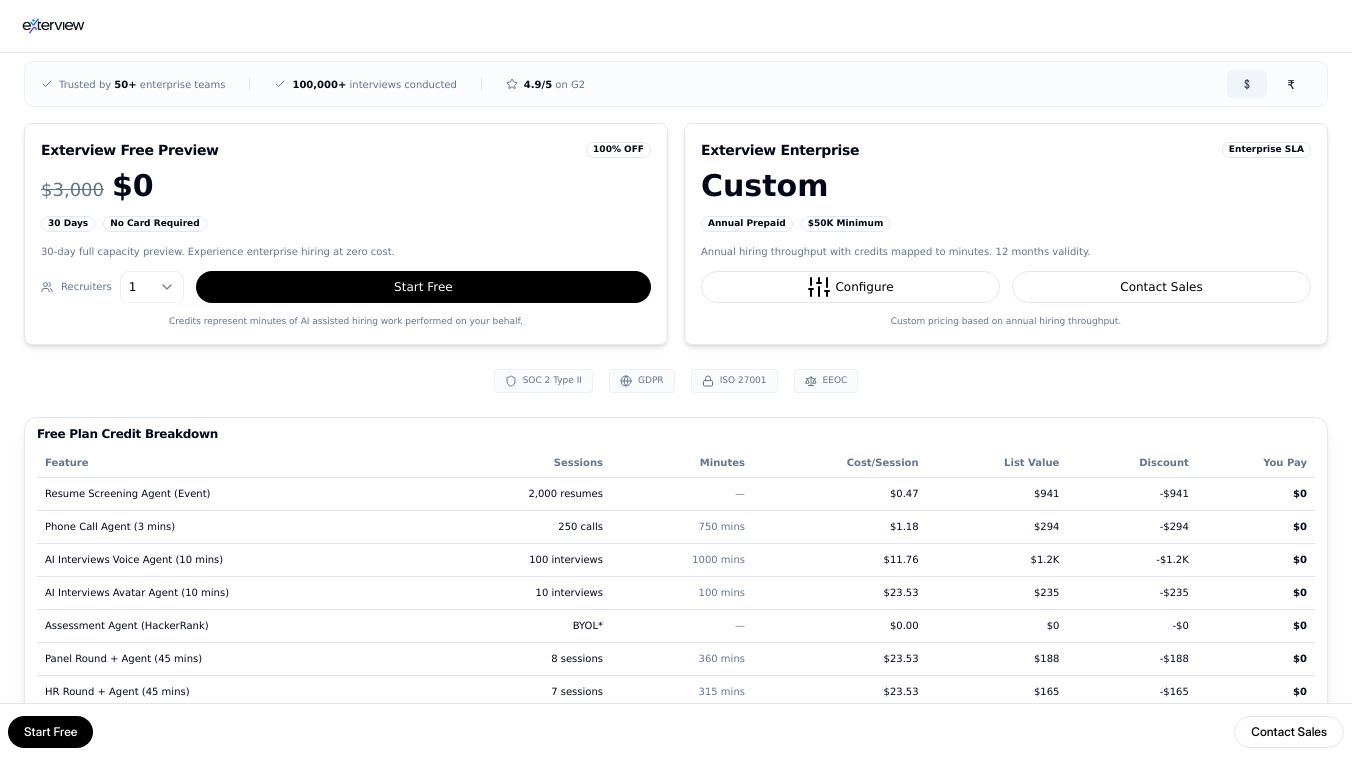1352x760 pixels.
Task: Click the Configure button
Action: click(850, 287)
